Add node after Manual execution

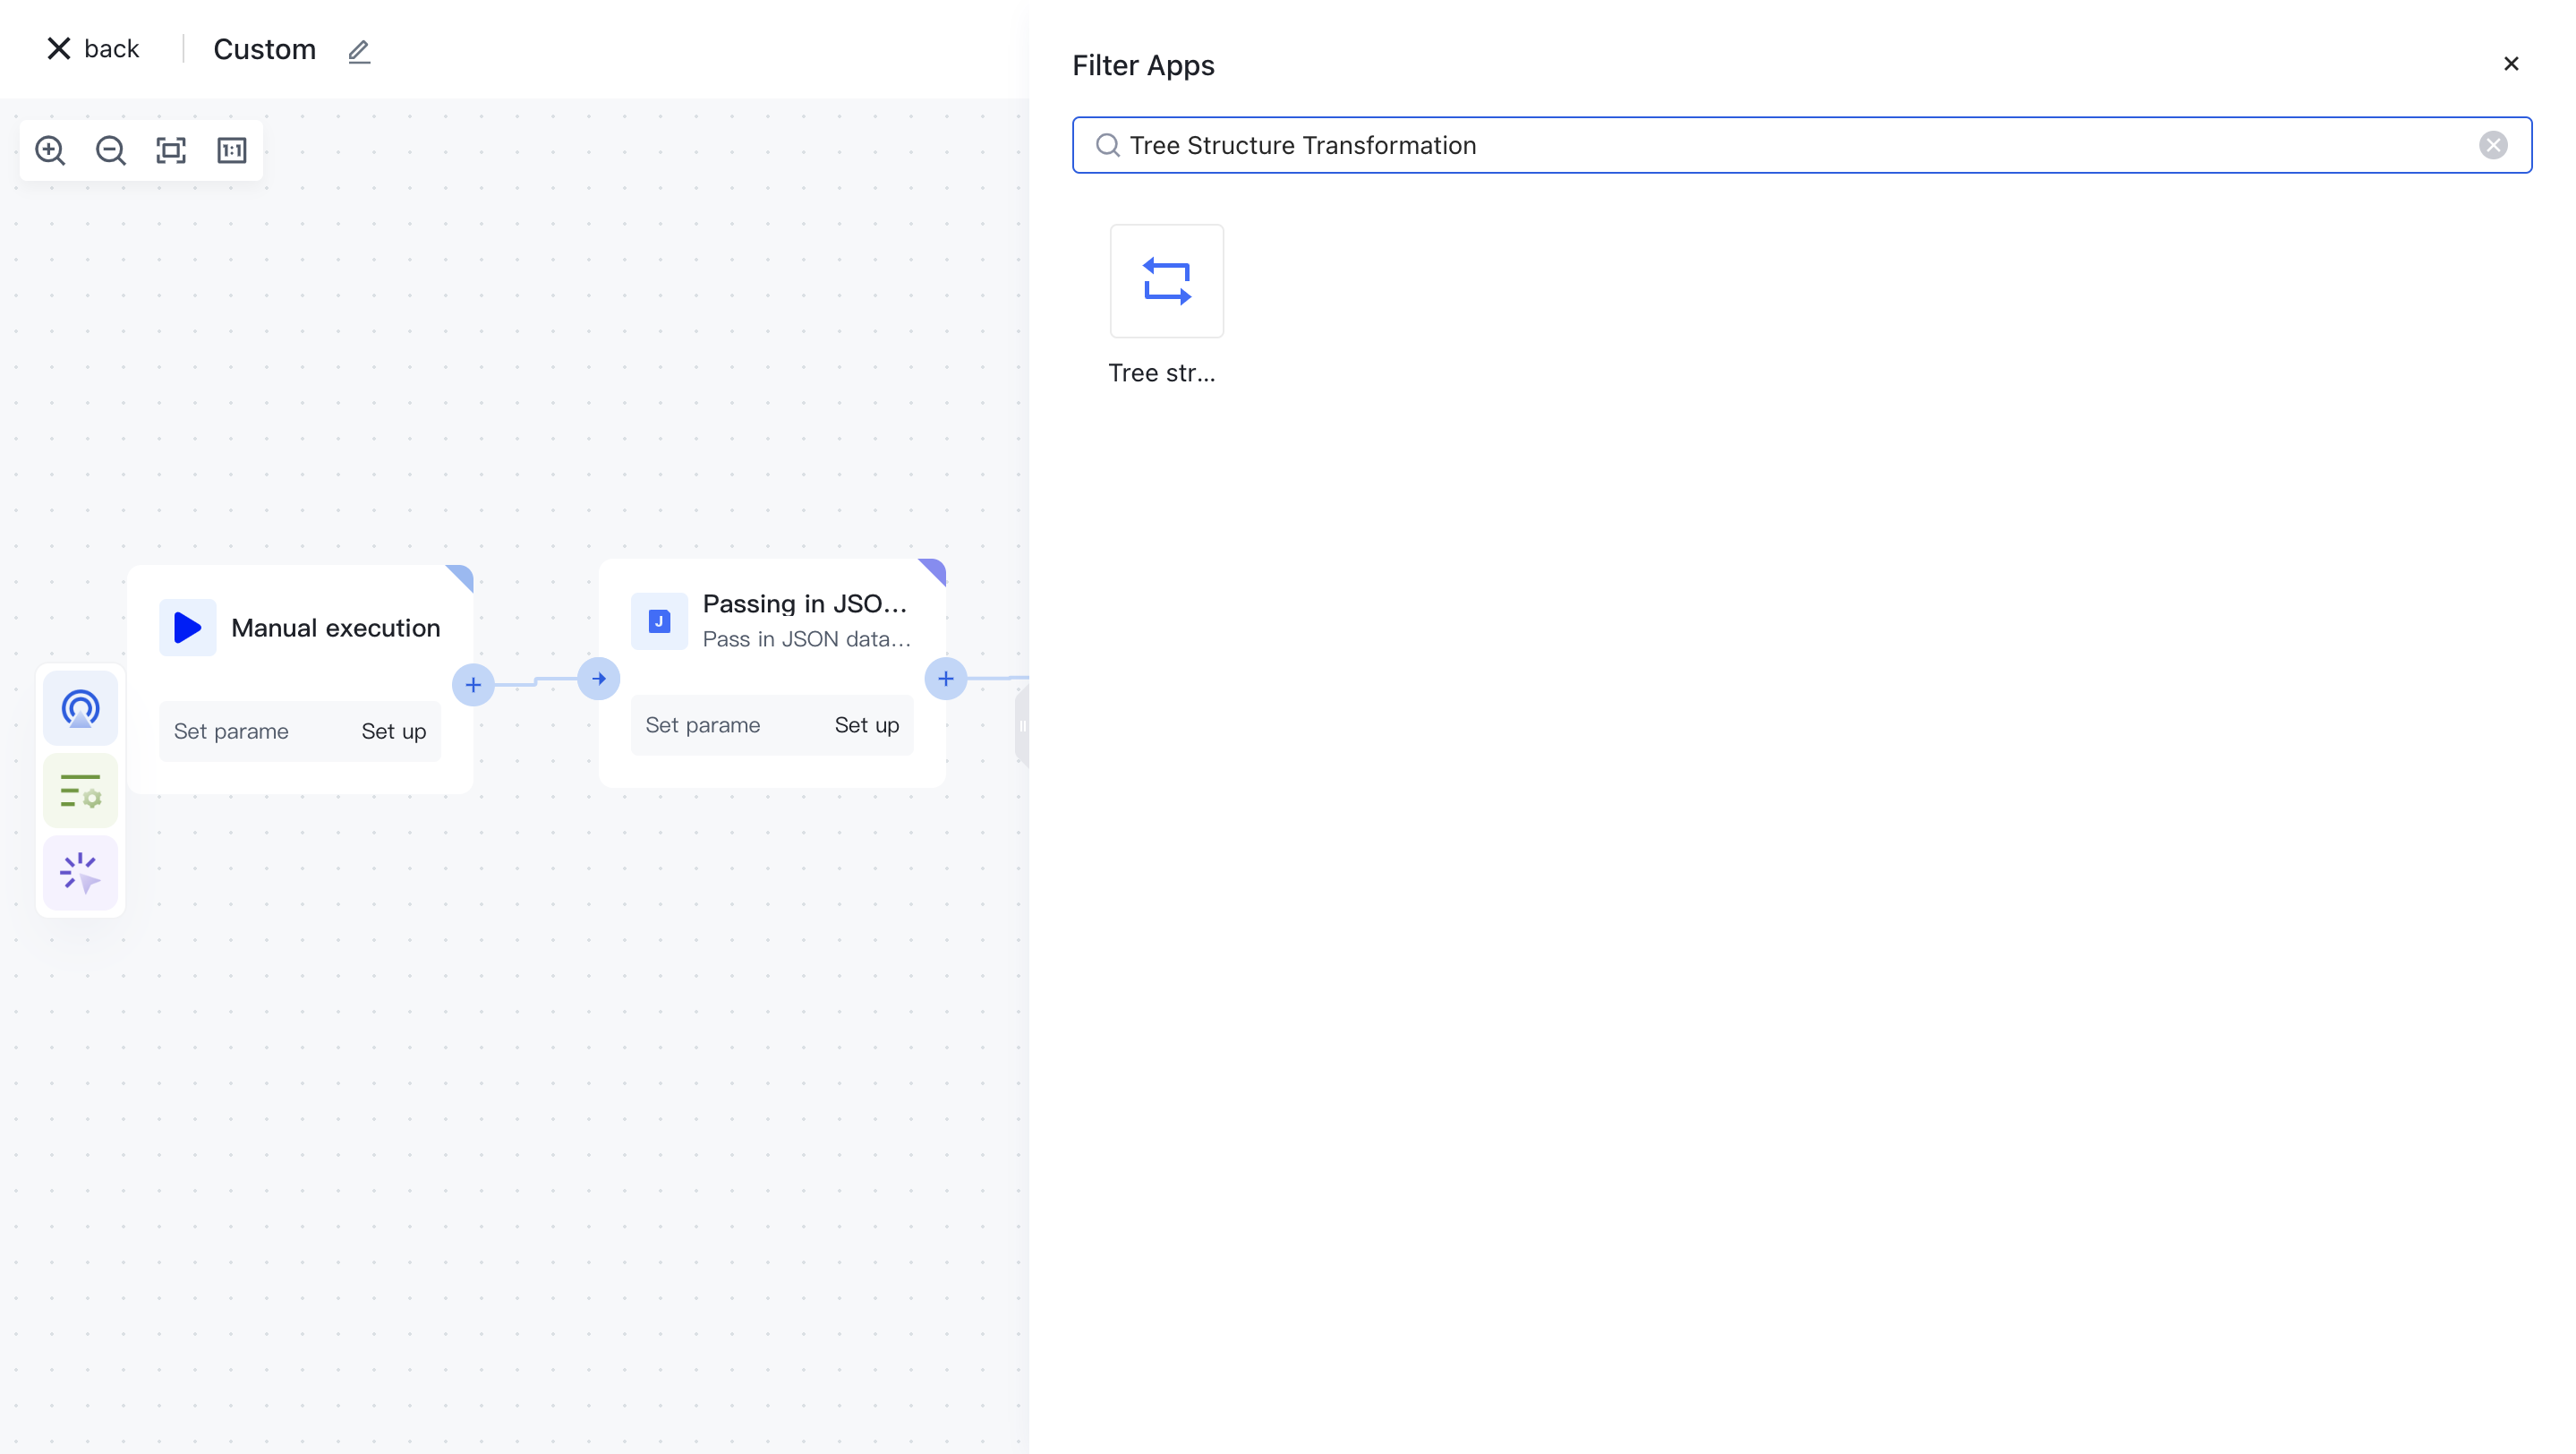click(473, 685)
